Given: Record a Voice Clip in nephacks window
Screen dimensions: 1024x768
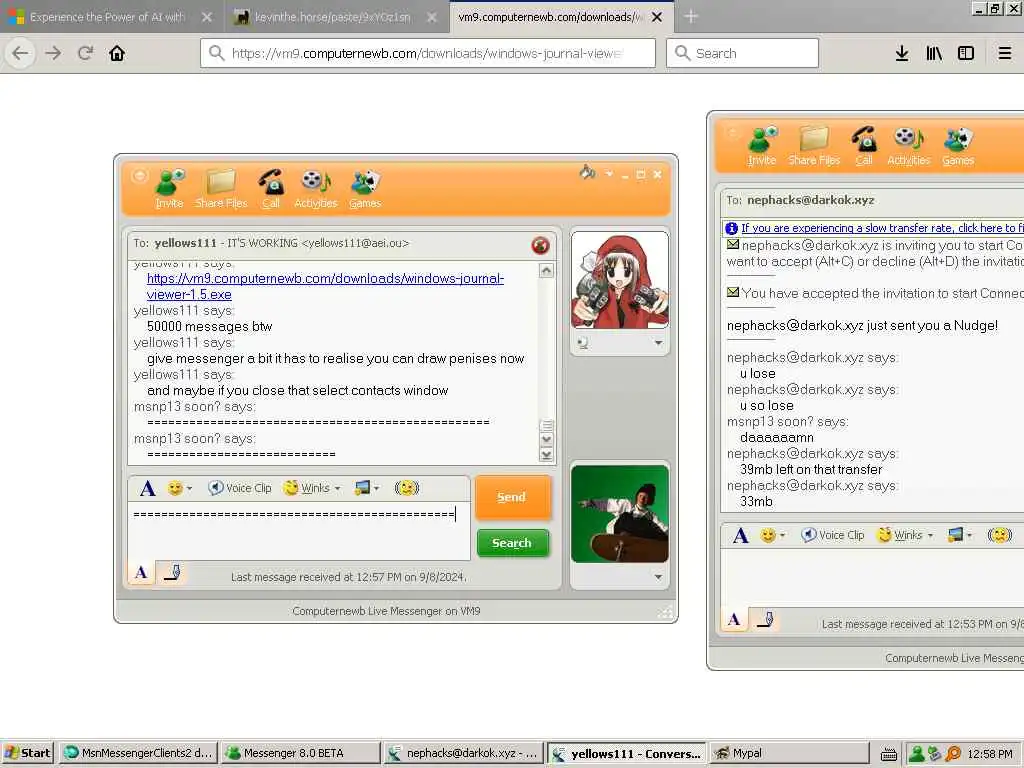Looking at the screenshot, I should click(832, 536).
